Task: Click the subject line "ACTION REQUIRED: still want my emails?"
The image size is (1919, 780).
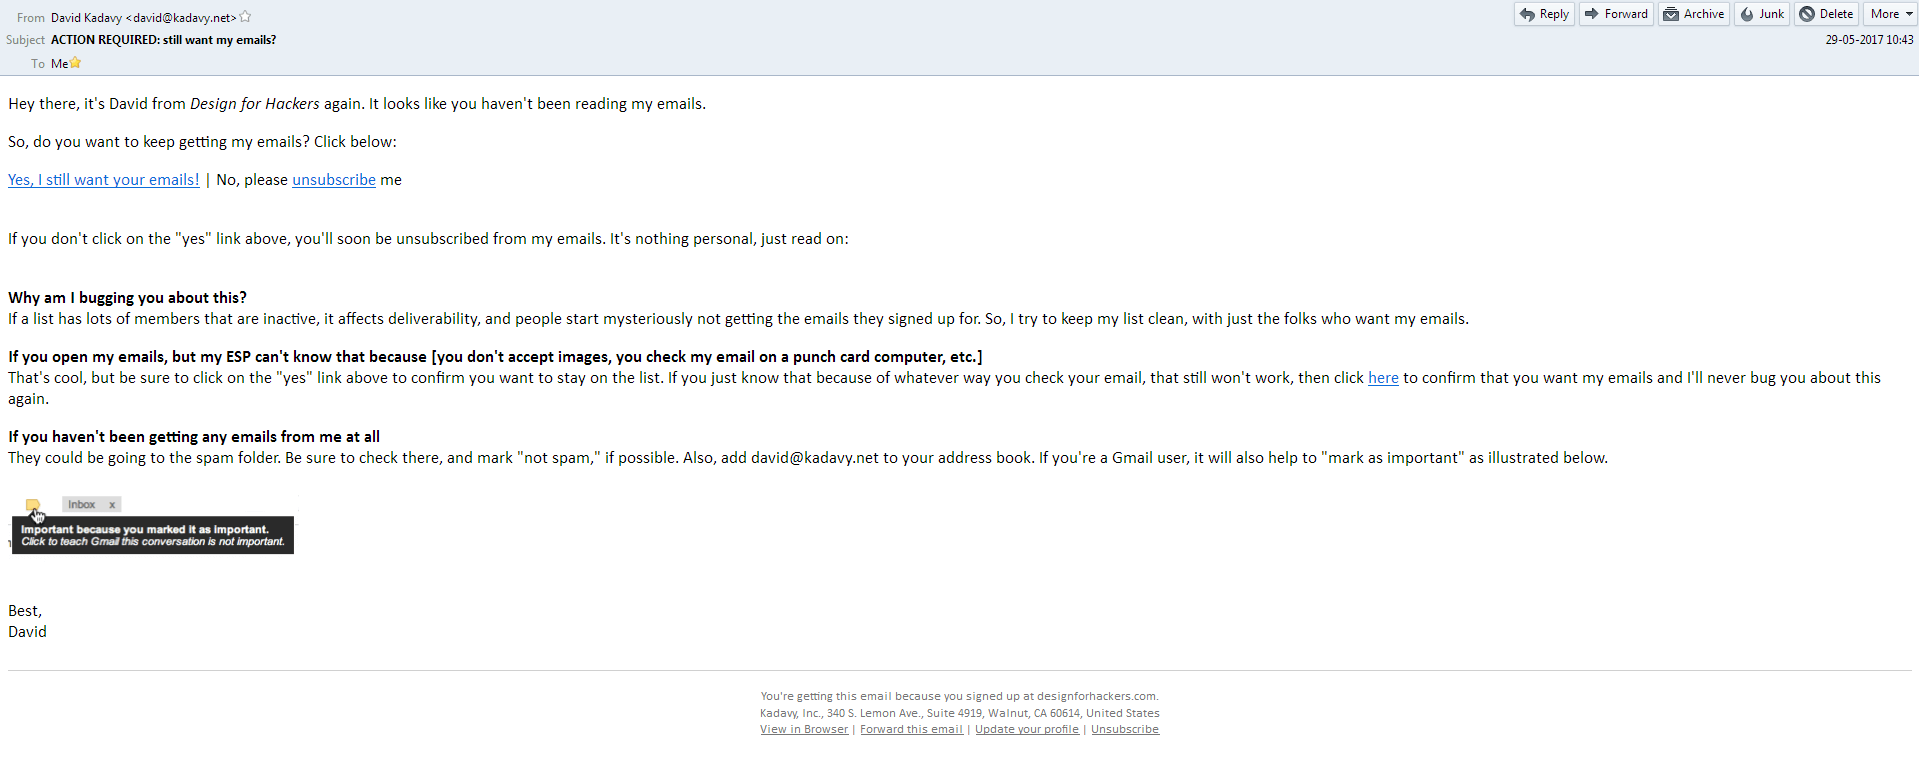Action: tap(164, 40)
